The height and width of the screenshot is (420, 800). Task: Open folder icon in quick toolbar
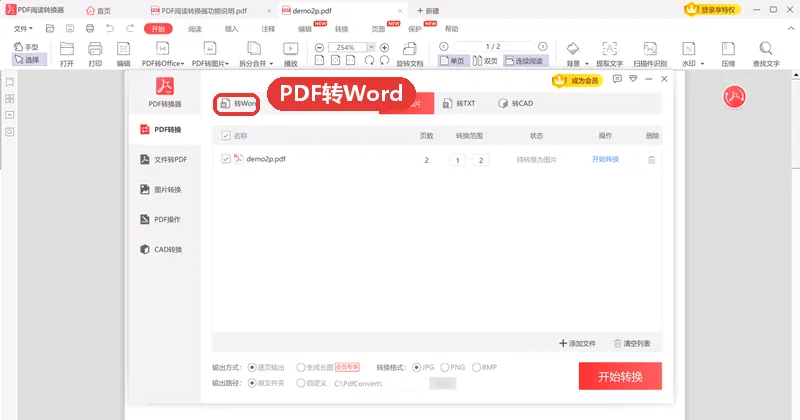click(x=50, y=29)
